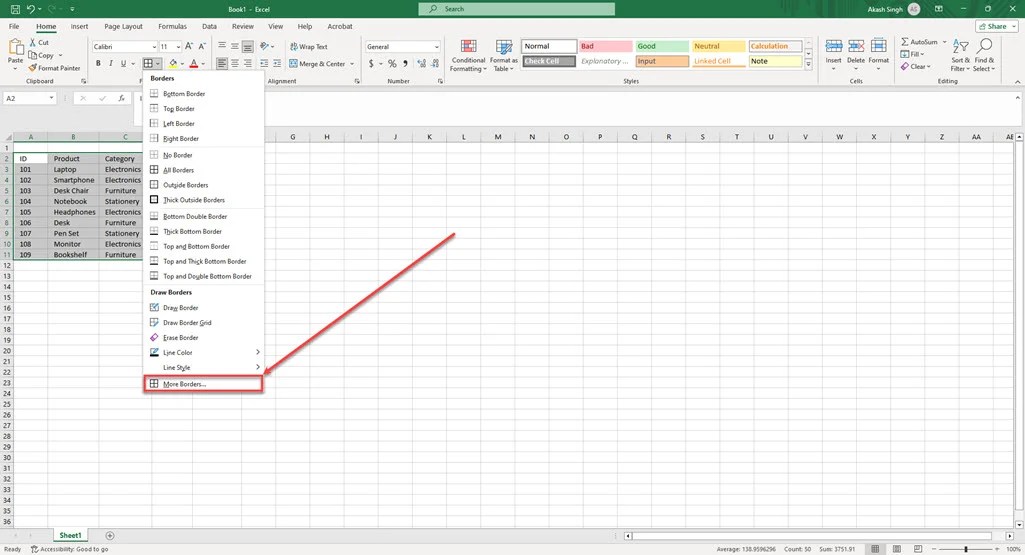The image size is (1025, 555).
Task: Apply the Good cell style
Action: click(x=662, y=46)
